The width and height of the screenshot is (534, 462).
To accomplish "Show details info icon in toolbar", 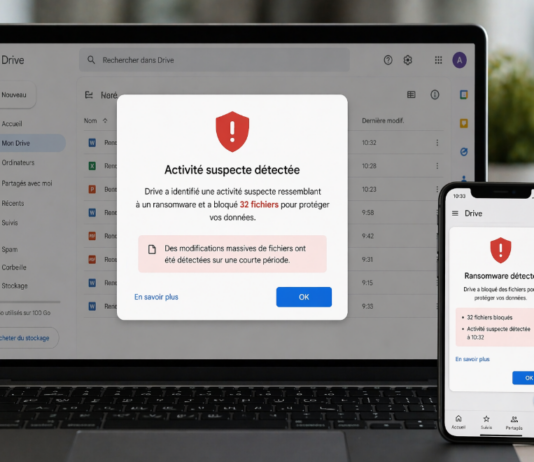I will [435, 95].
